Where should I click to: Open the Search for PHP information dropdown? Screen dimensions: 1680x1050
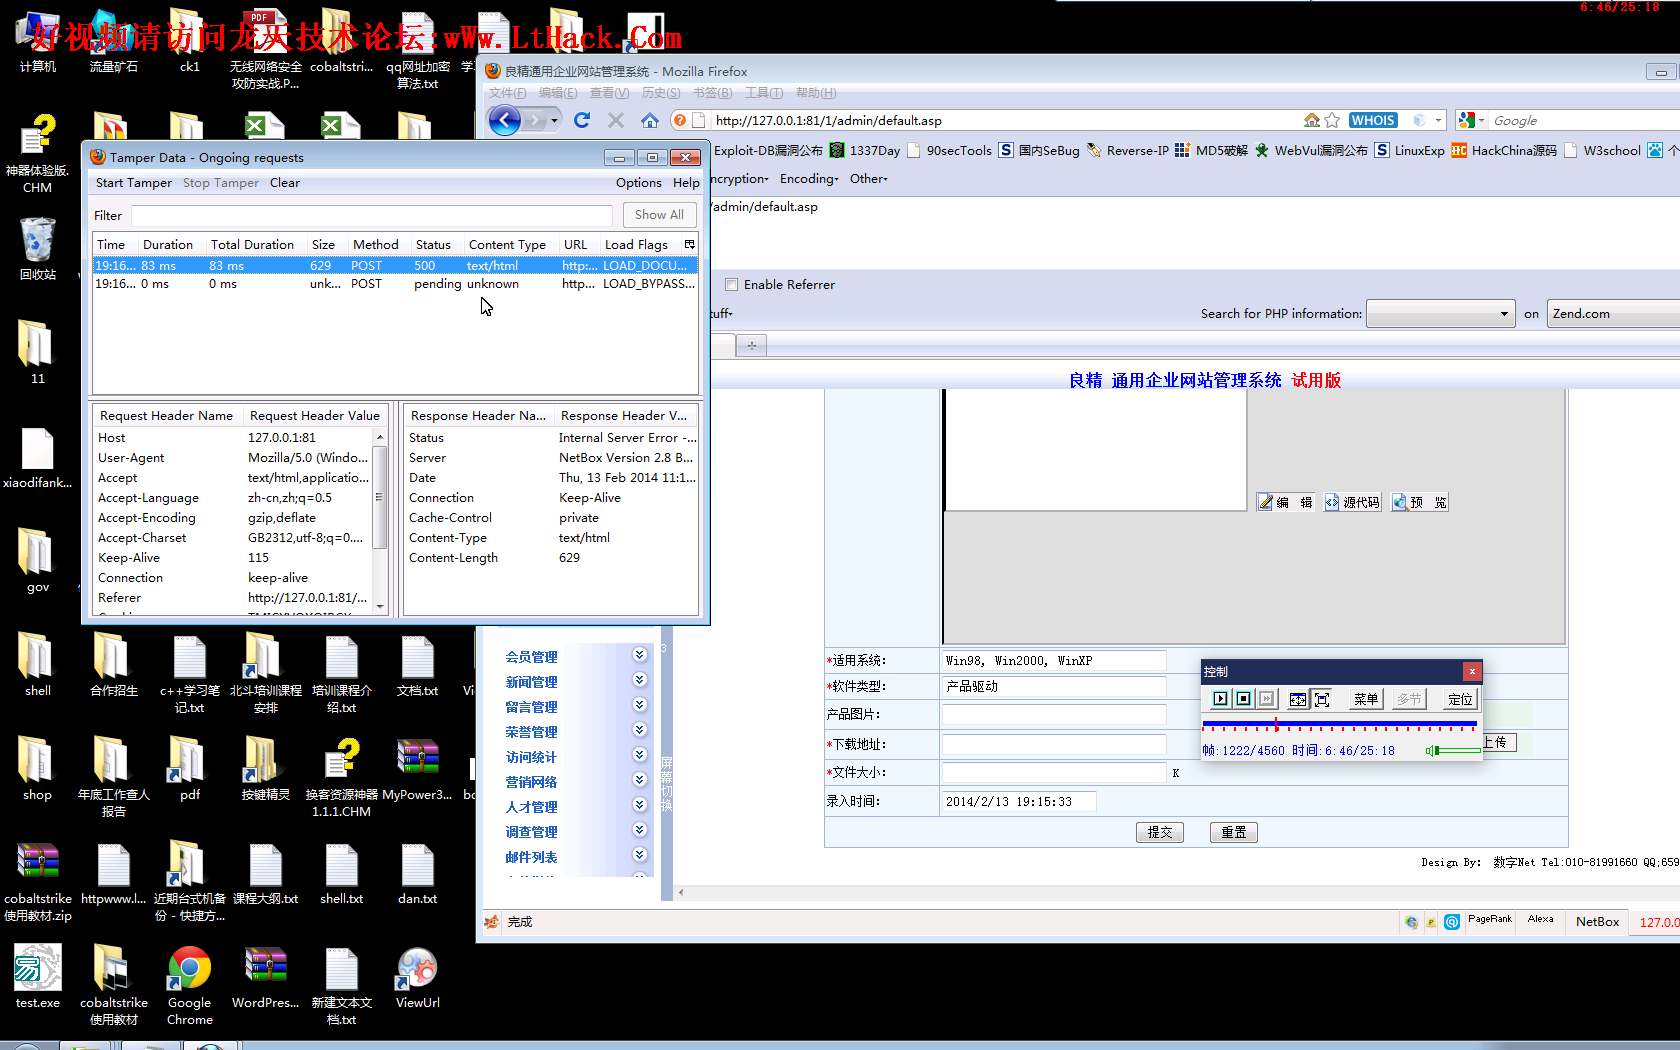1441,314
